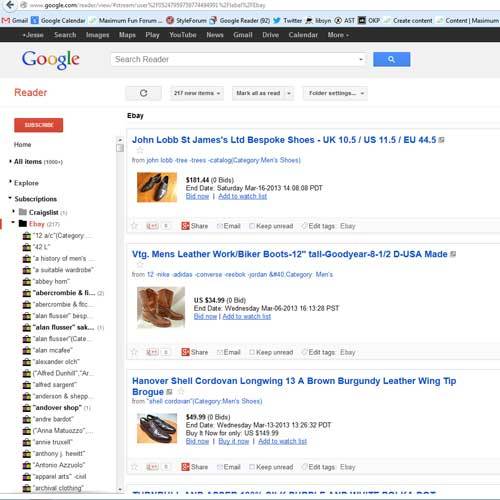Click the refresh feed icon button
The image size is (500, 500).
[x=143, y=93]
